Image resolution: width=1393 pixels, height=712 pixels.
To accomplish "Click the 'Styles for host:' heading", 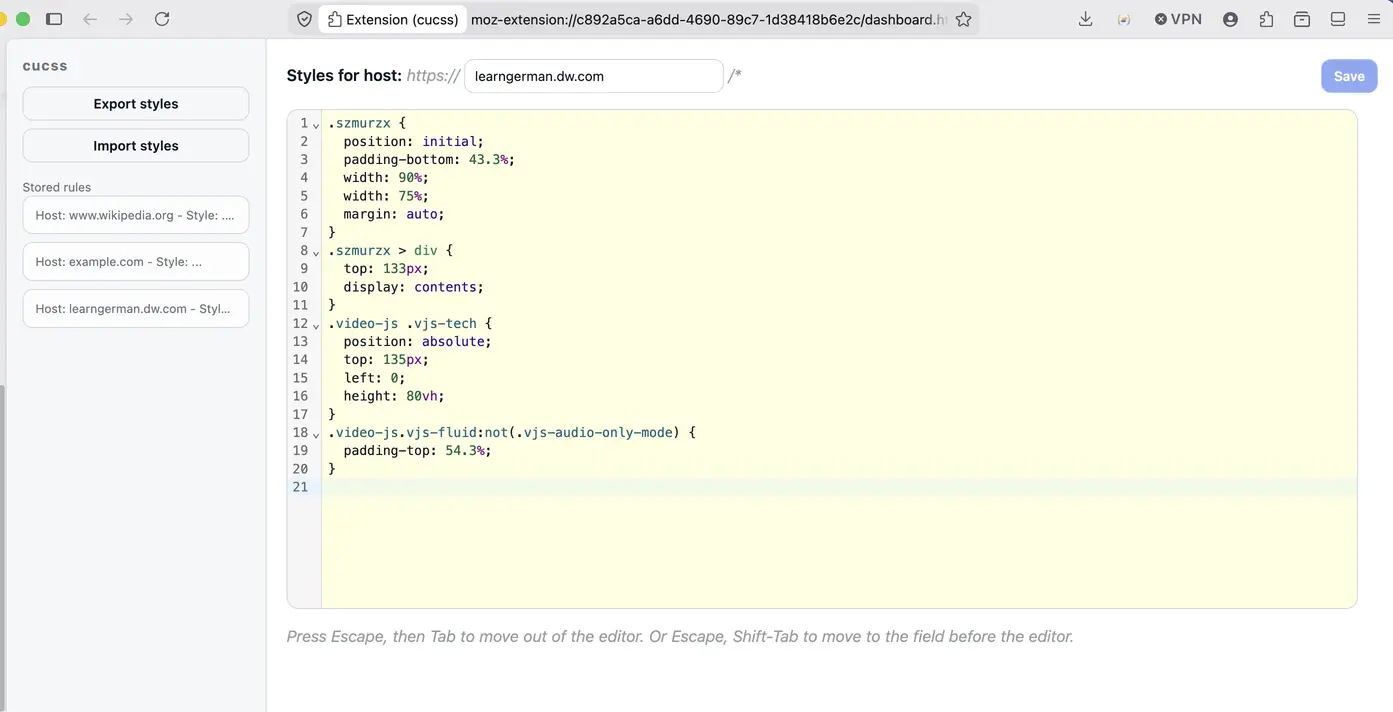I will (x=344, y=76).
